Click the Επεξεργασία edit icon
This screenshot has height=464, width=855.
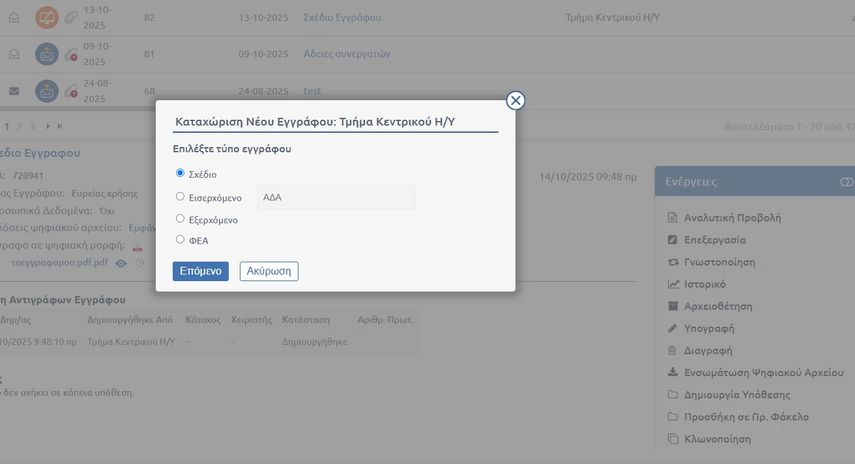[673, 240]
